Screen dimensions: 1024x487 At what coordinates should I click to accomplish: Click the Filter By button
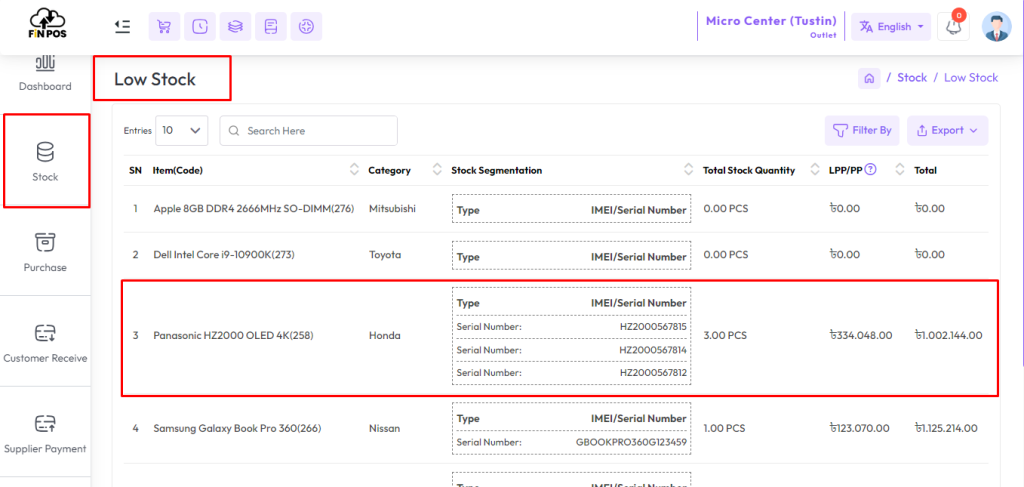point(862,131)
